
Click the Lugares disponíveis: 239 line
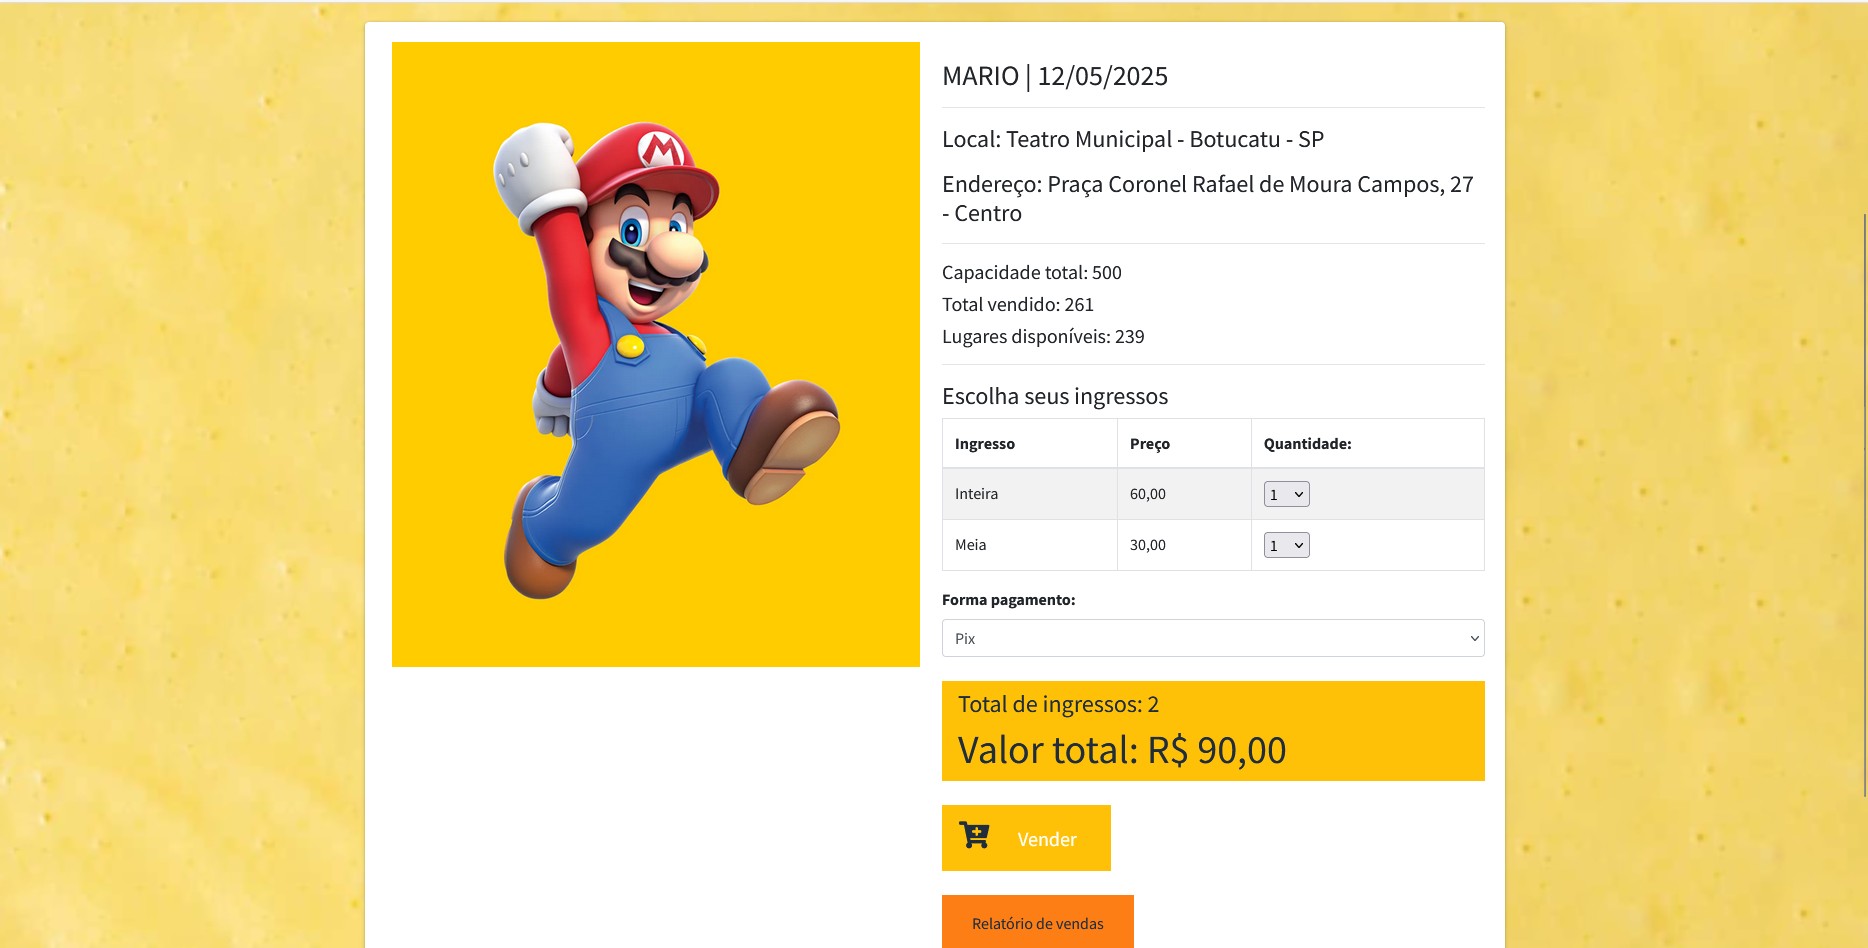click(1042, 337)
